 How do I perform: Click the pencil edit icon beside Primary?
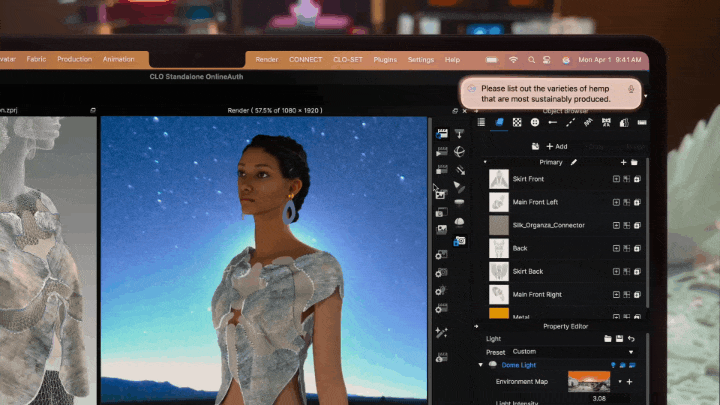click(x=574, y=162)
